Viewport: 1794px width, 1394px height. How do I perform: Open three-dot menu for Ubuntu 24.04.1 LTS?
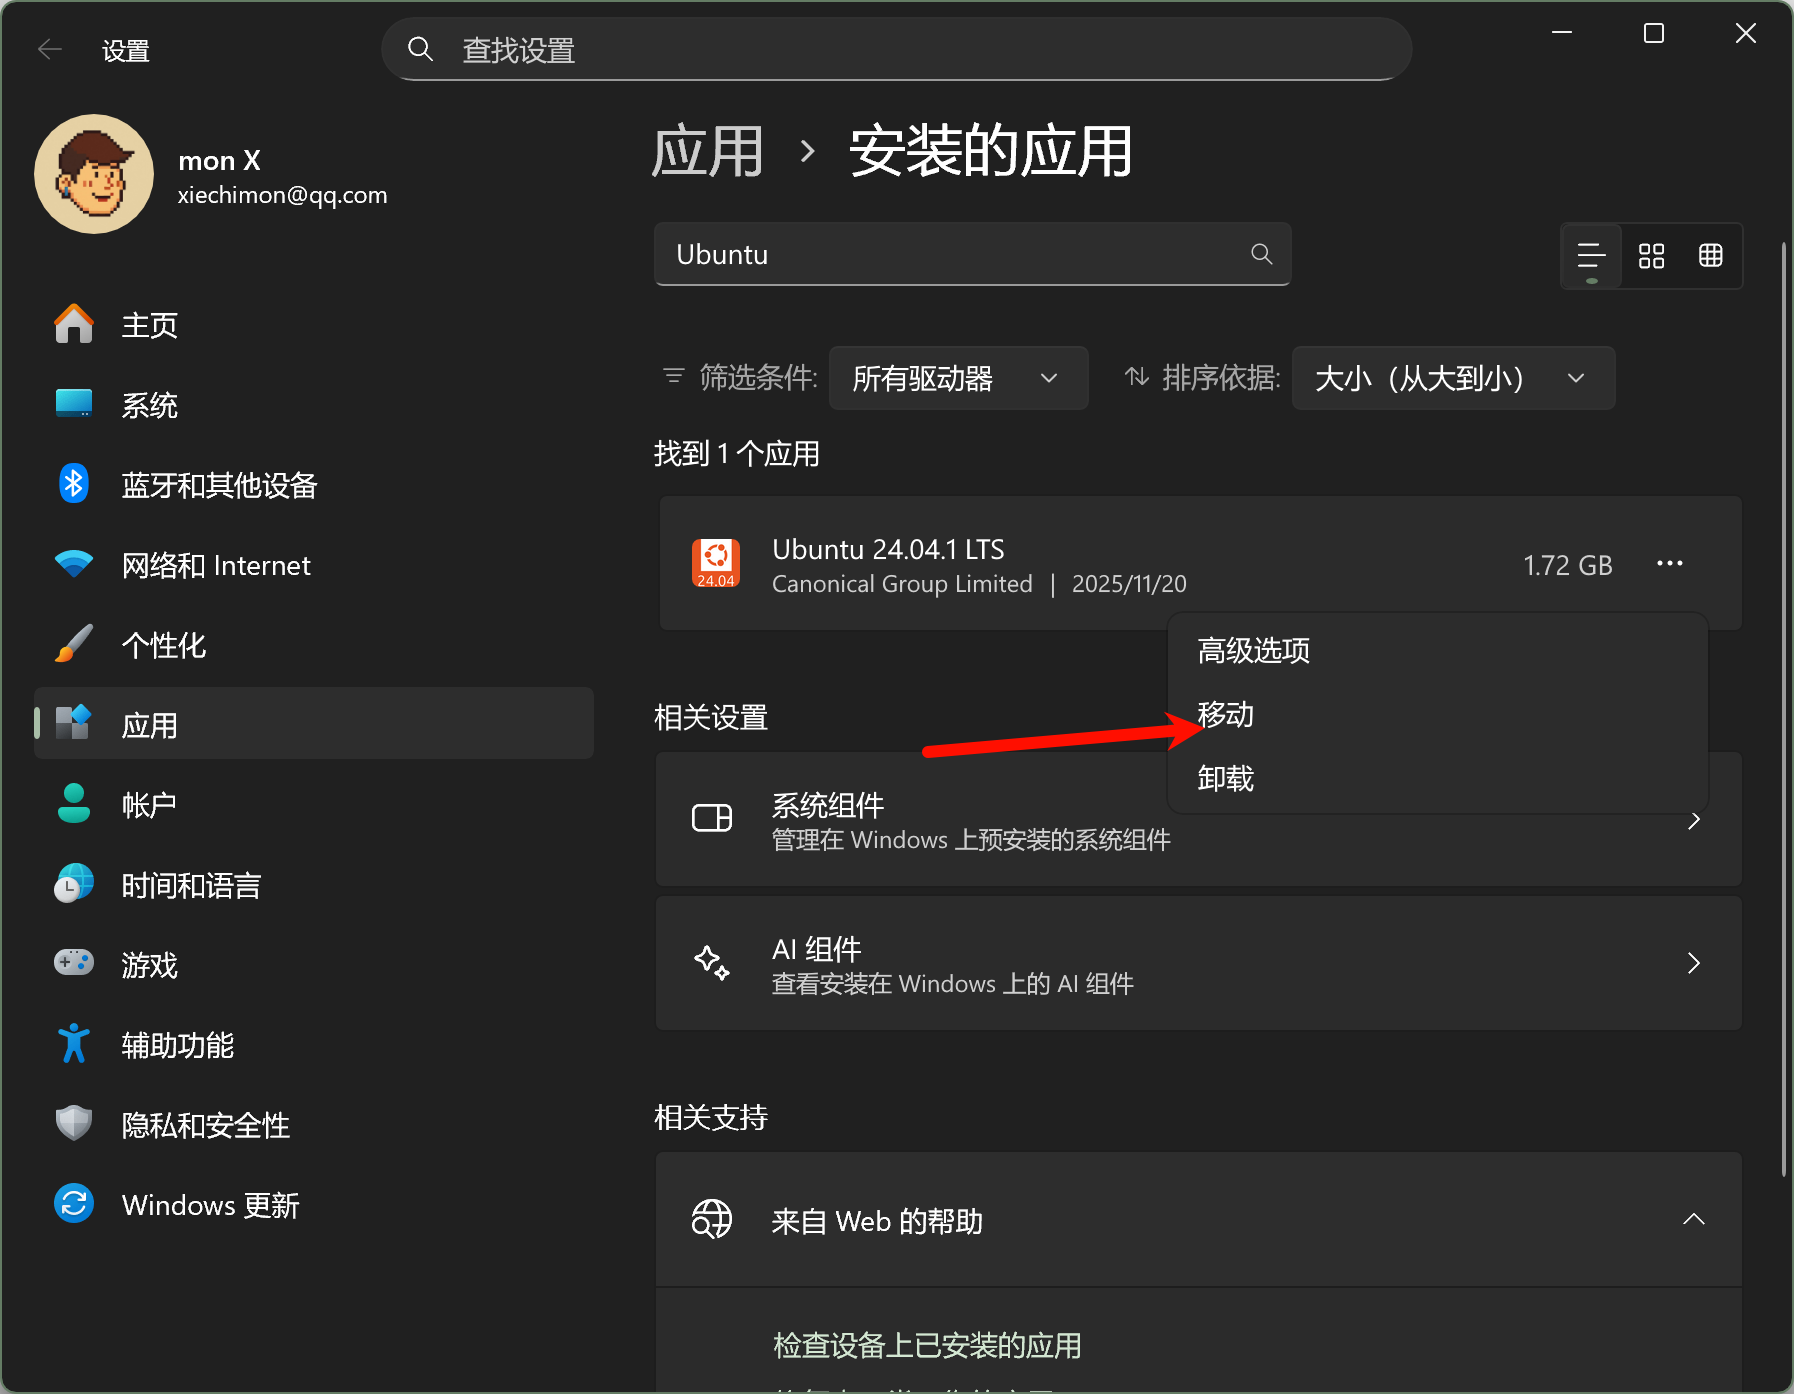1669,564
